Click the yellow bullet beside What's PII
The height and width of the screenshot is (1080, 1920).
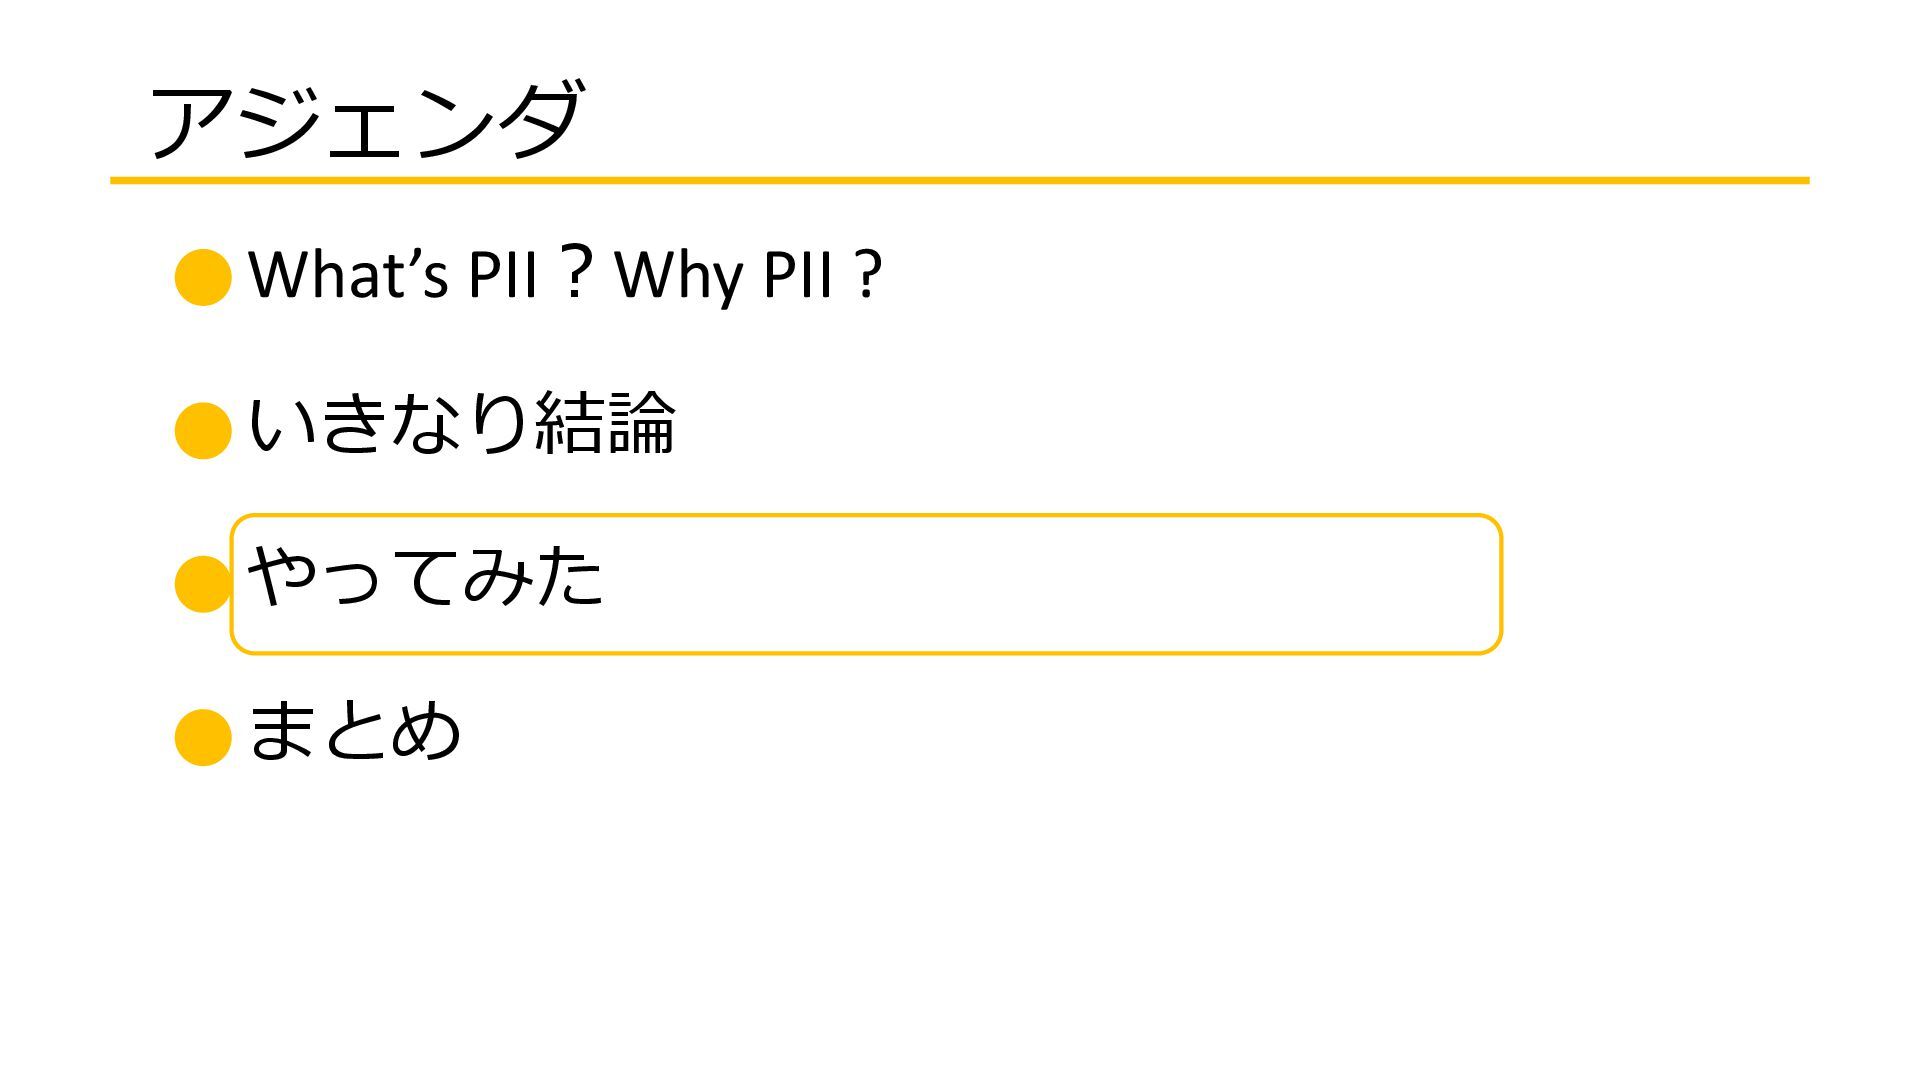tap(203, 277)
